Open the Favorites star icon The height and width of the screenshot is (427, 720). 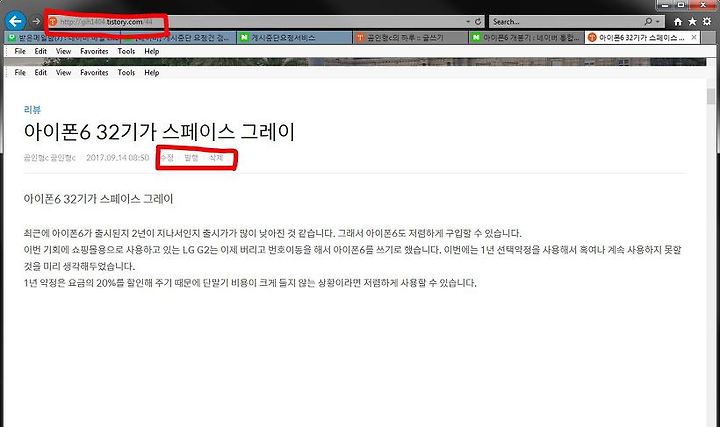(x=692, y=22)
